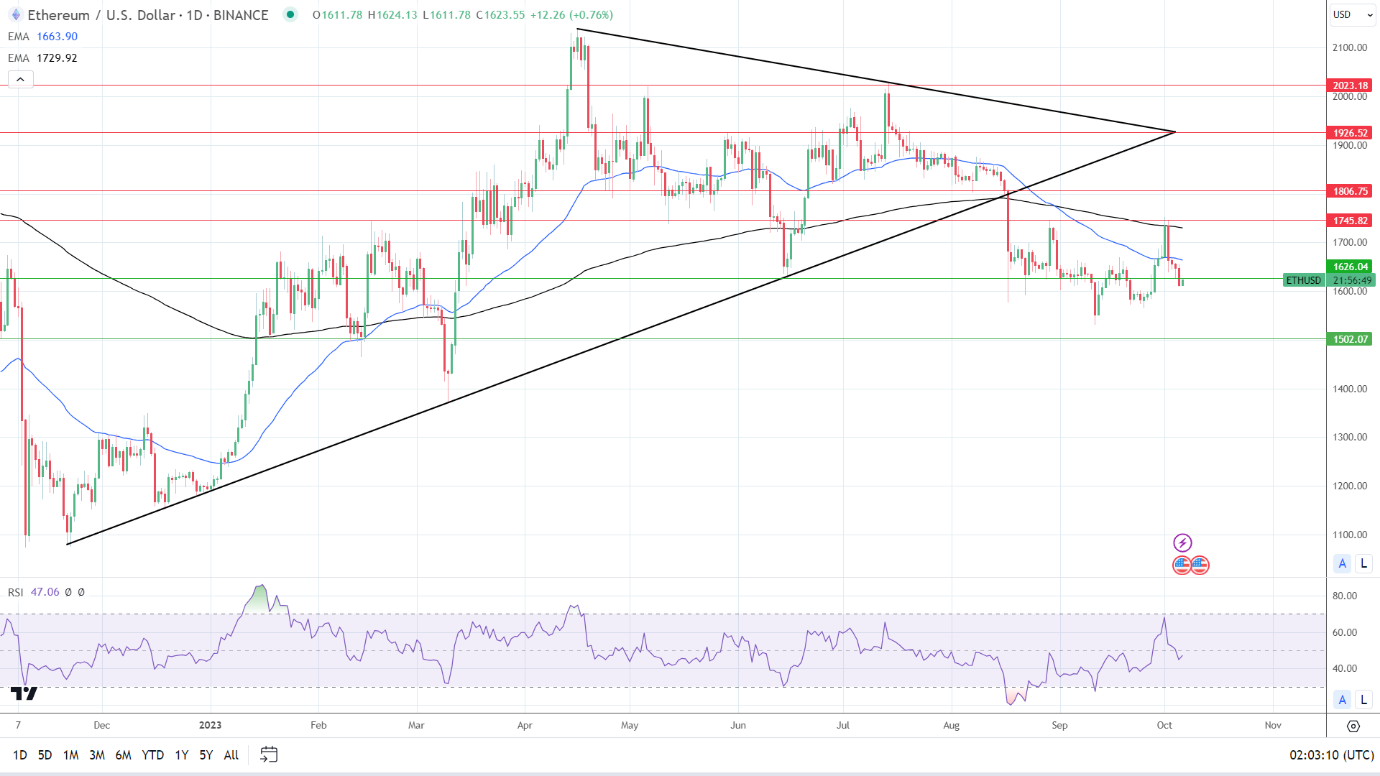Open the right US flag economic event marker
Image resolution: width=1380 pixels, height=776 pixels.
pos(1200,565)
